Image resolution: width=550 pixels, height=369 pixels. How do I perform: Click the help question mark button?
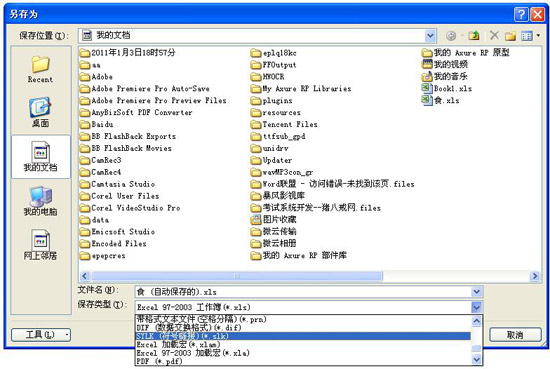521,14
